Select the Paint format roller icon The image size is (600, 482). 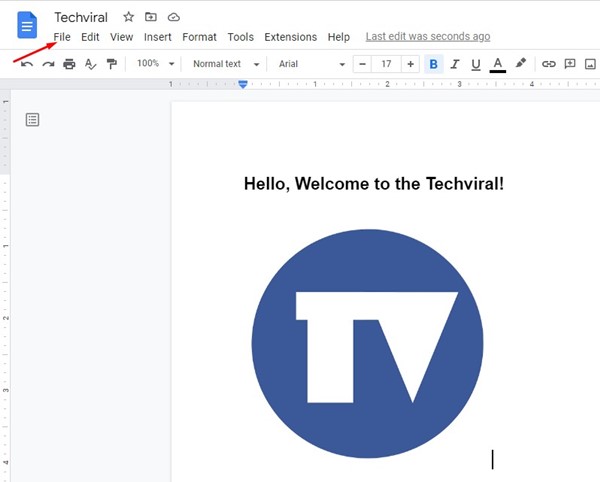(111, 64)
